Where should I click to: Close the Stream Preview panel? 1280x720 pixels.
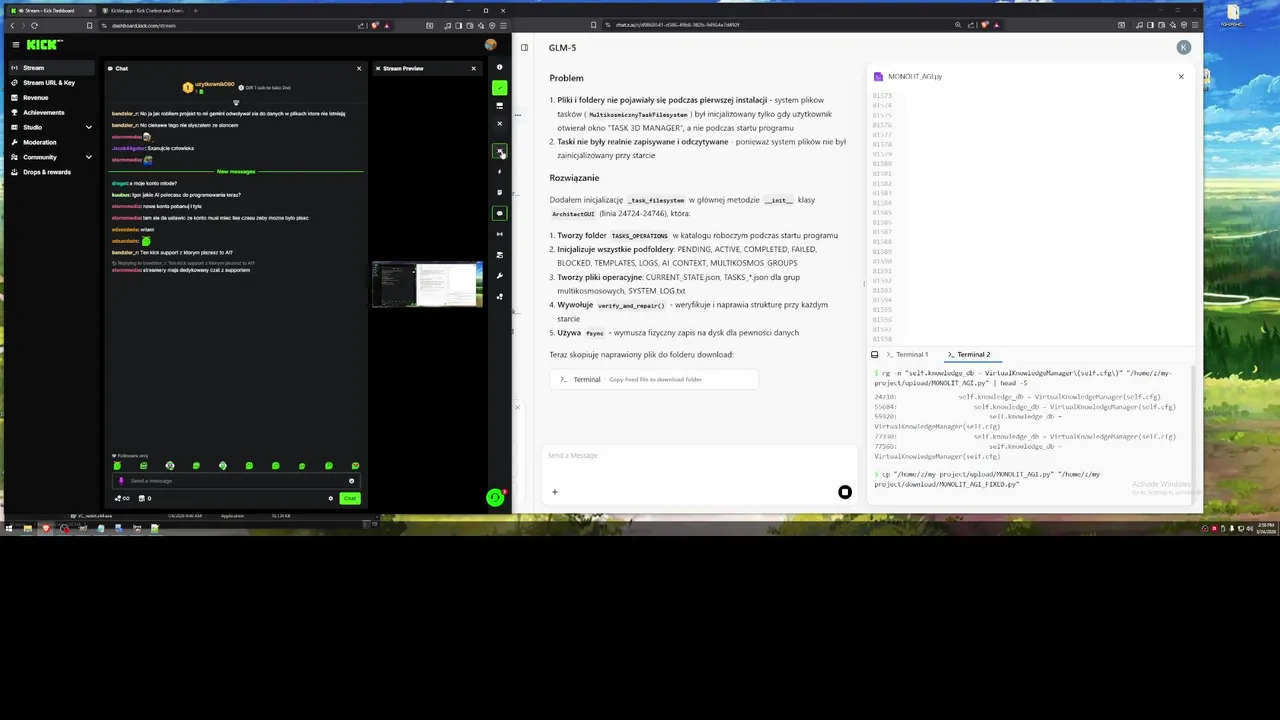tap(474, 68)
